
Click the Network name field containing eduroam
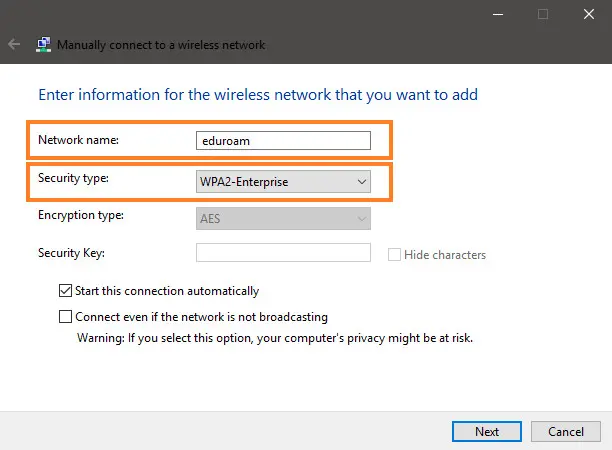point(284,141)
